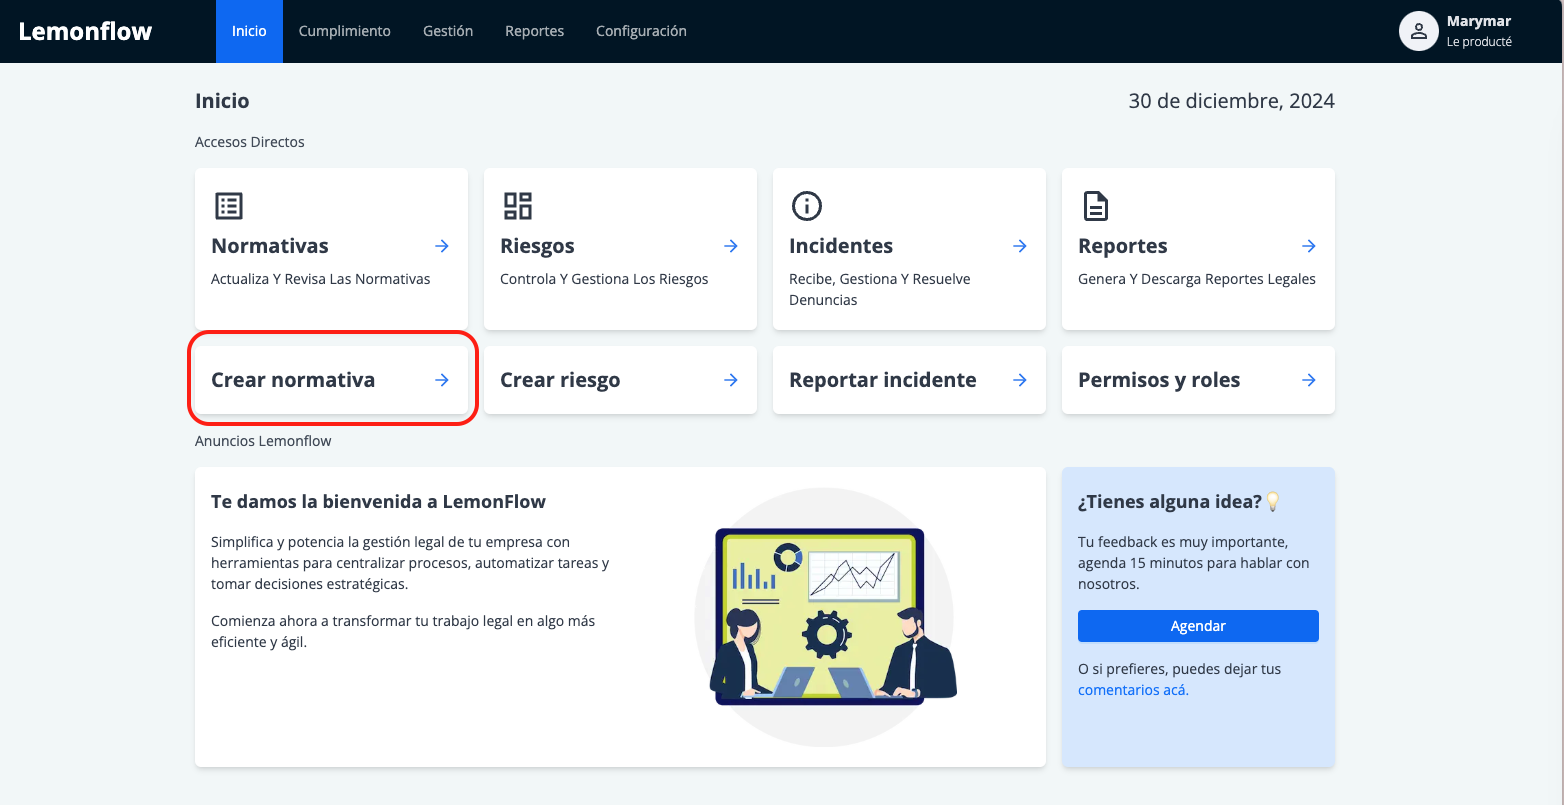Click the arrow next to Crear riesgo
The width and height of the screenshot is (1564, 805).
coord(731,380)
